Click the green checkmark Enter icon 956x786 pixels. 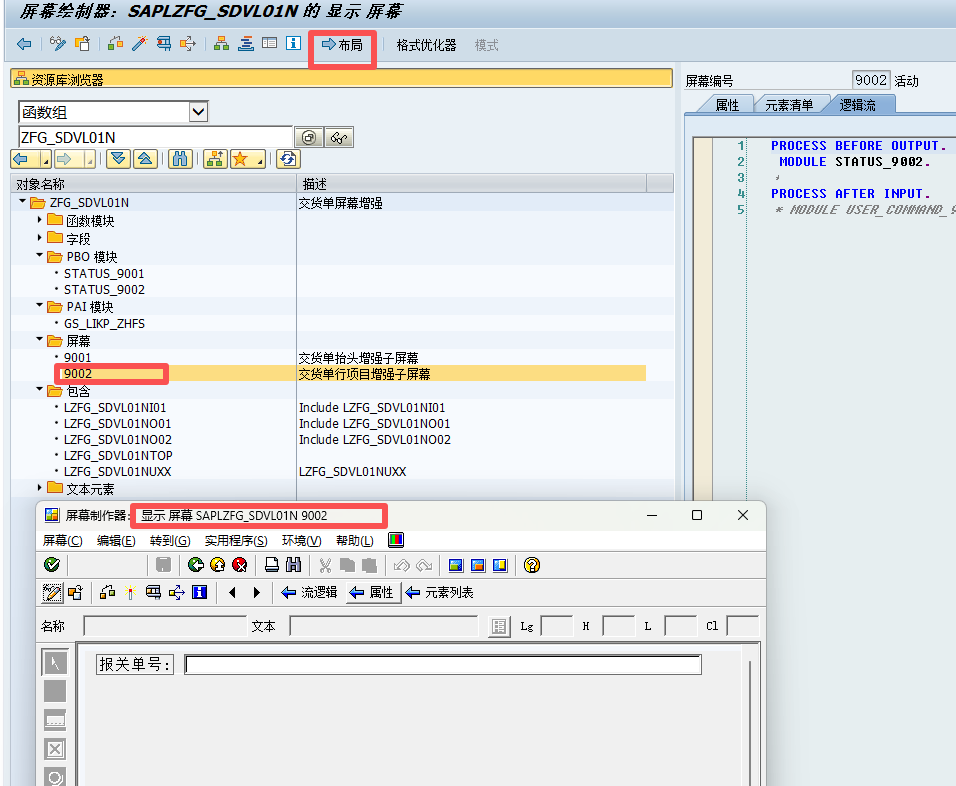point(52,565)
